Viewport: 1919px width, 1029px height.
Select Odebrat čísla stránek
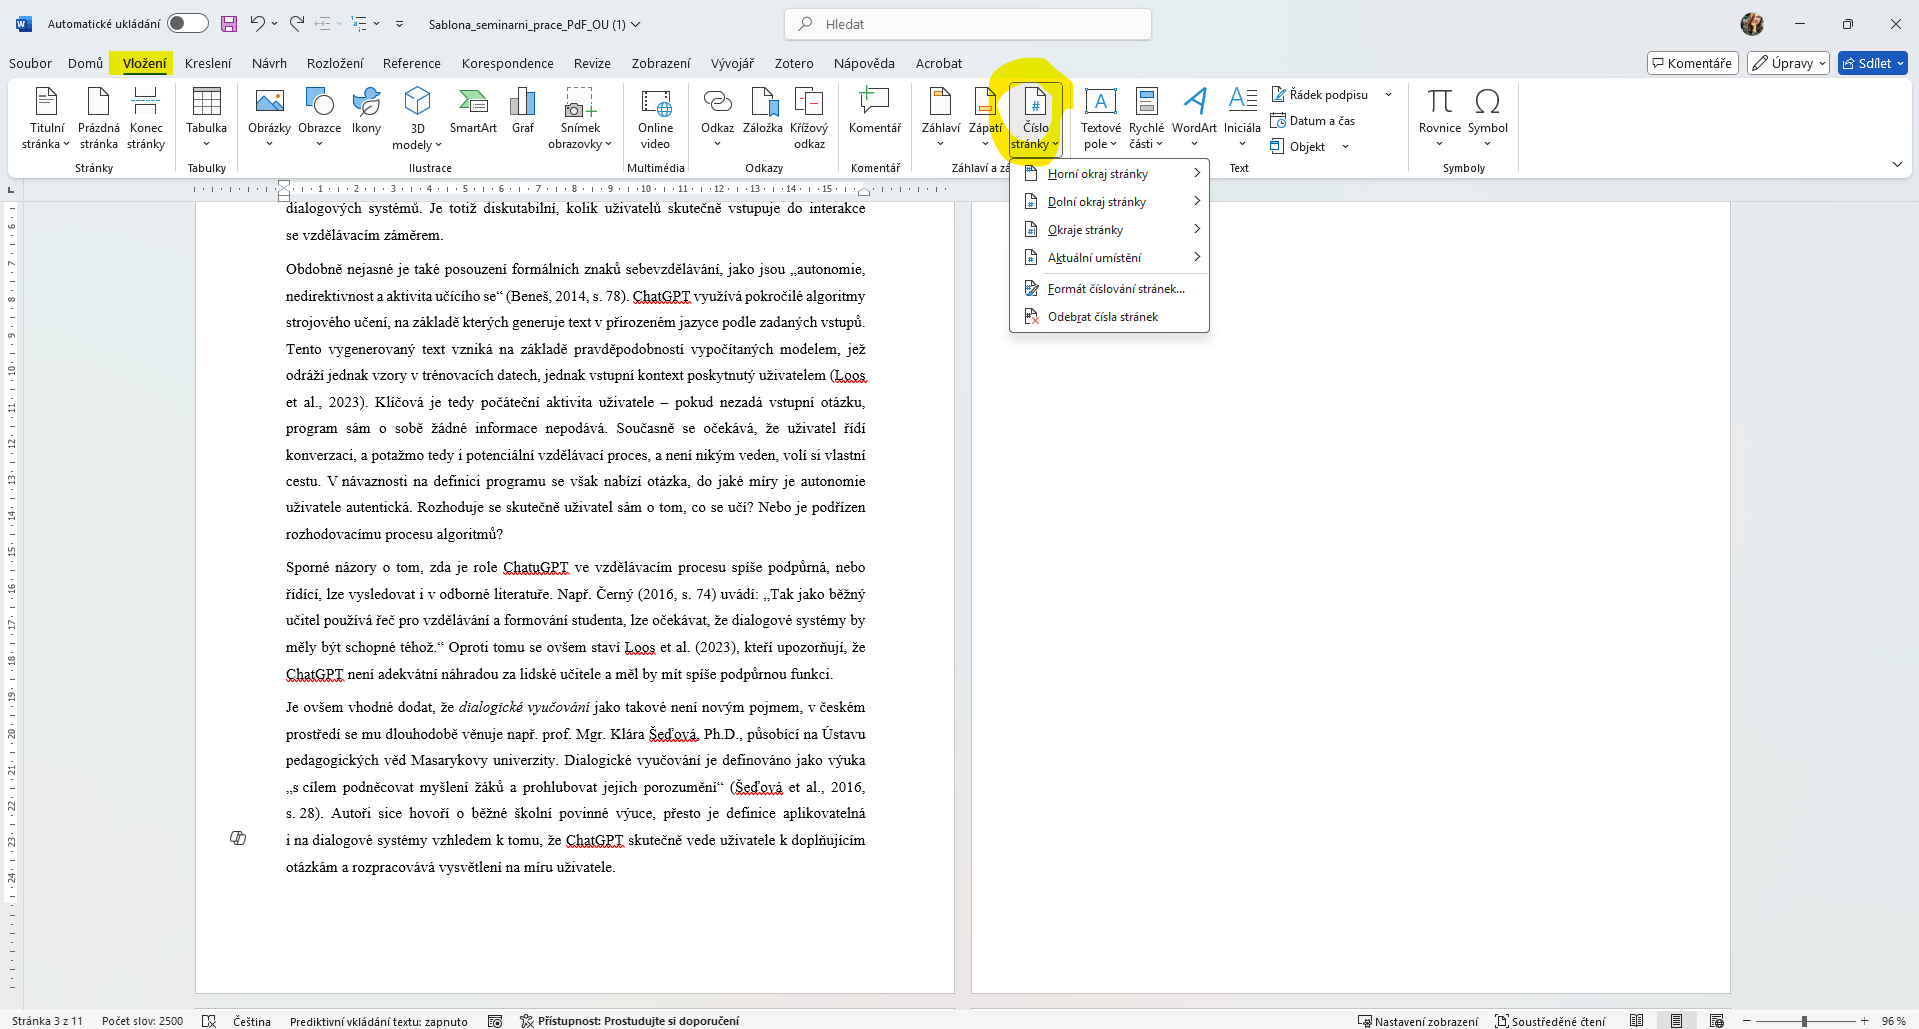coord(1102,317)
